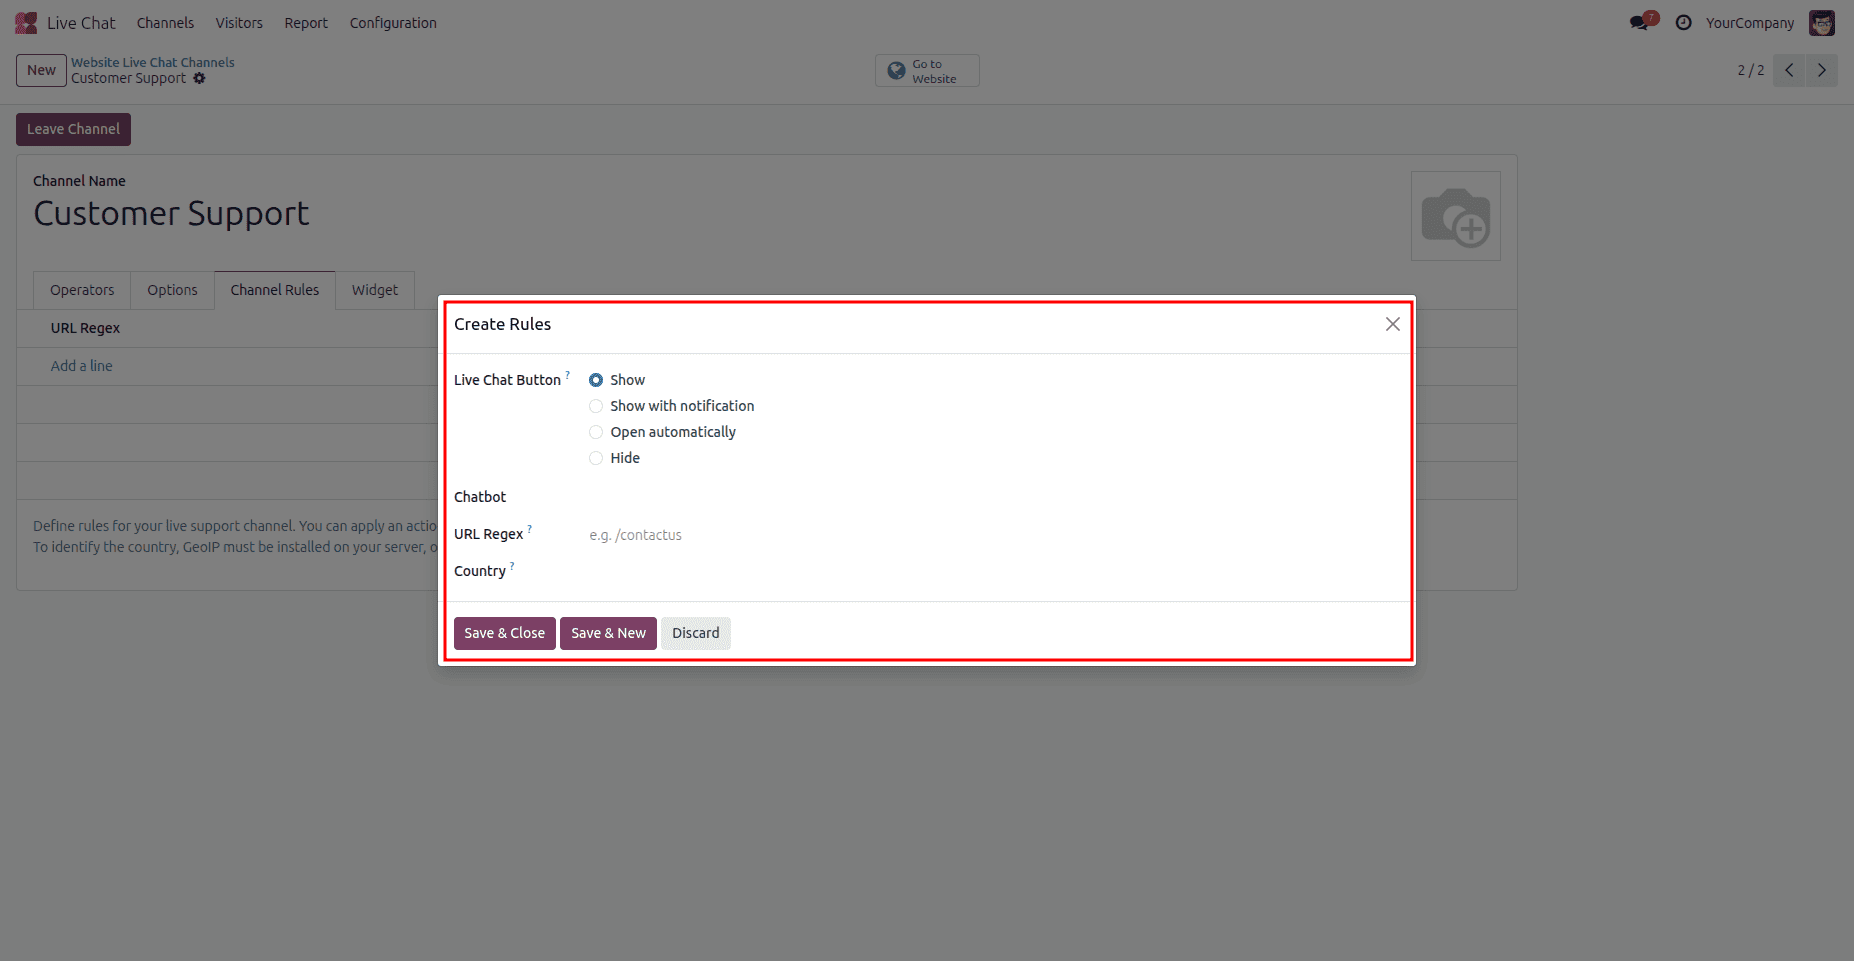Click the globe icon on Go to Website
Viewport: 1854px width, 961px height.
pyautogui.click(x=895, y=70)
